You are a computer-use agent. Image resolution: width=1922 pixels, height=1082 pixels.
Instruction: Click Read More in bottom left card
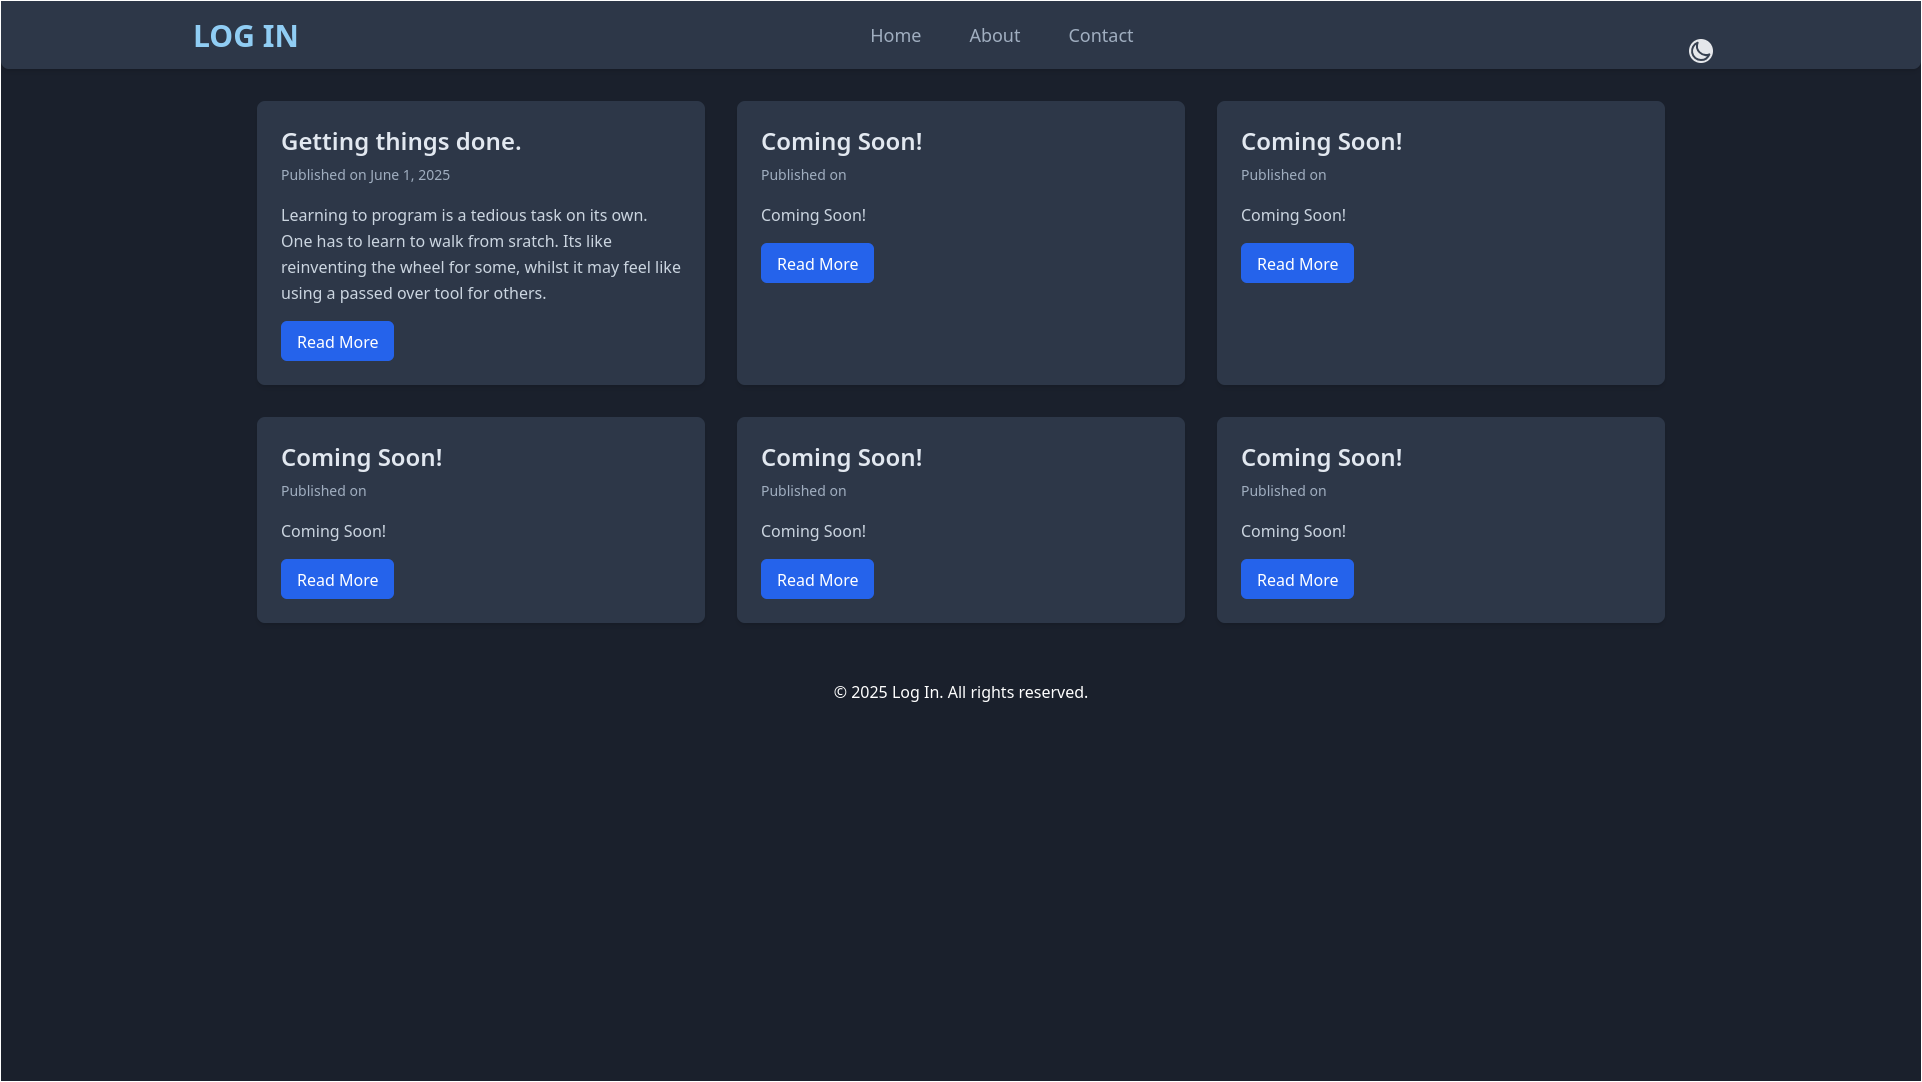[x=337, y=580]
